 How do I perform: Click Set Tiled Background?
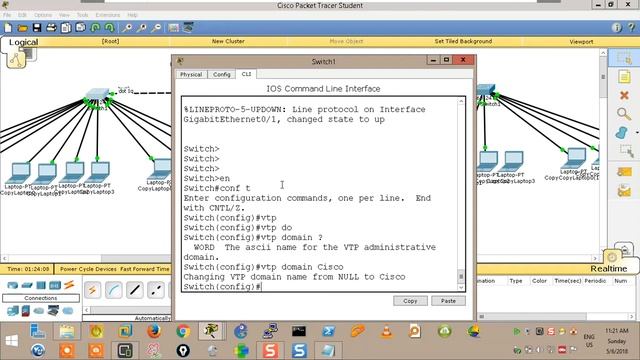point(463,41)
